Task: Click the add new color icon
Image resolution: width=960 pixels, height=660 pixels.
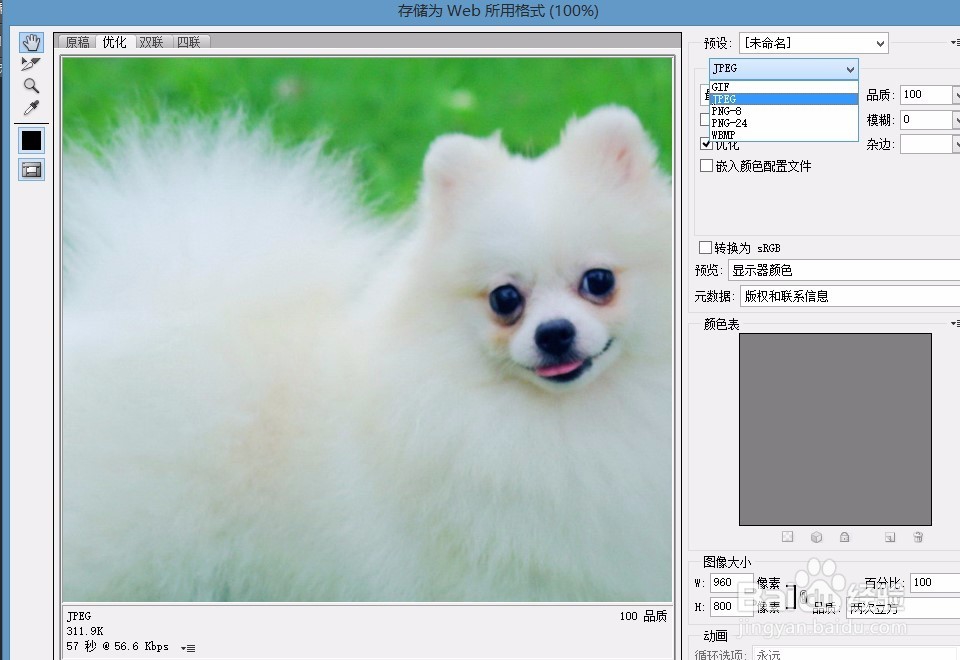Action: 890,537
